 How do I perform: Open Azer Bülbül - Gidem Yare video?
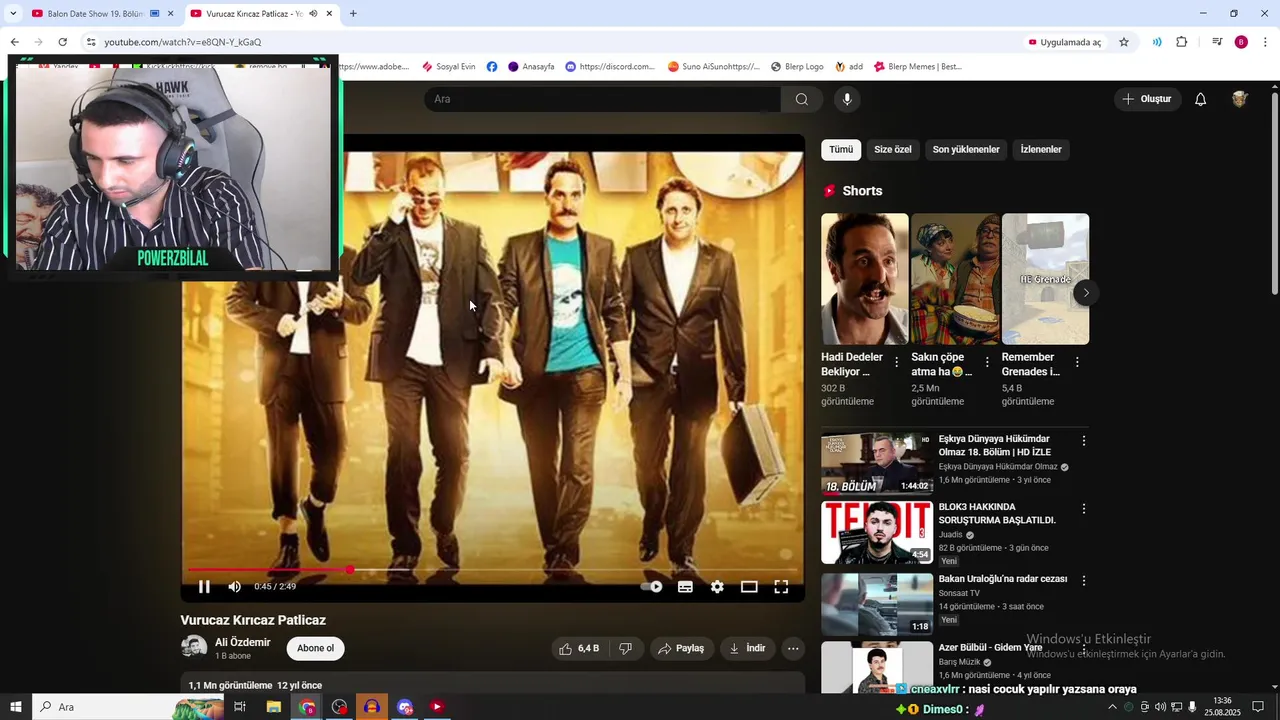(x=877, y=667)
